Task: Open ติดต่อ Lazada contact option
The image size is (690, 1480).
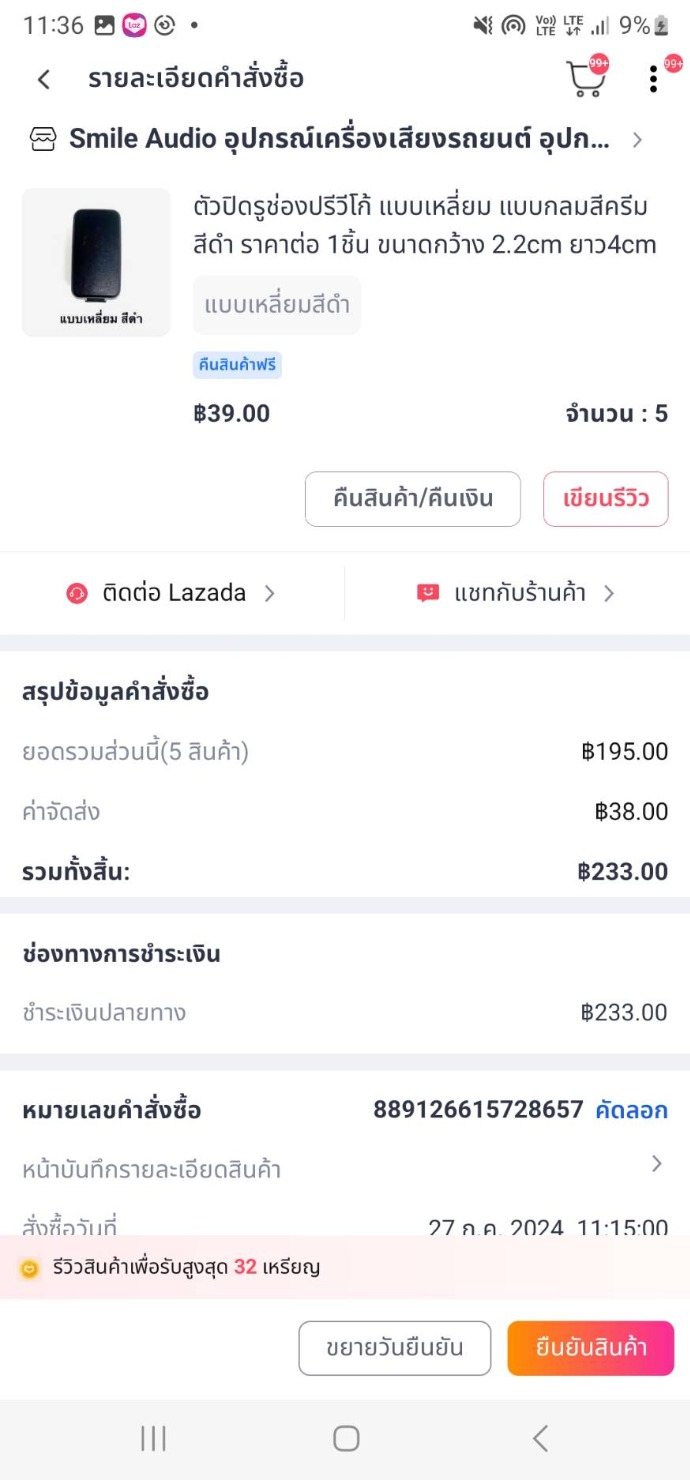Action: click(x=174, y=593)
